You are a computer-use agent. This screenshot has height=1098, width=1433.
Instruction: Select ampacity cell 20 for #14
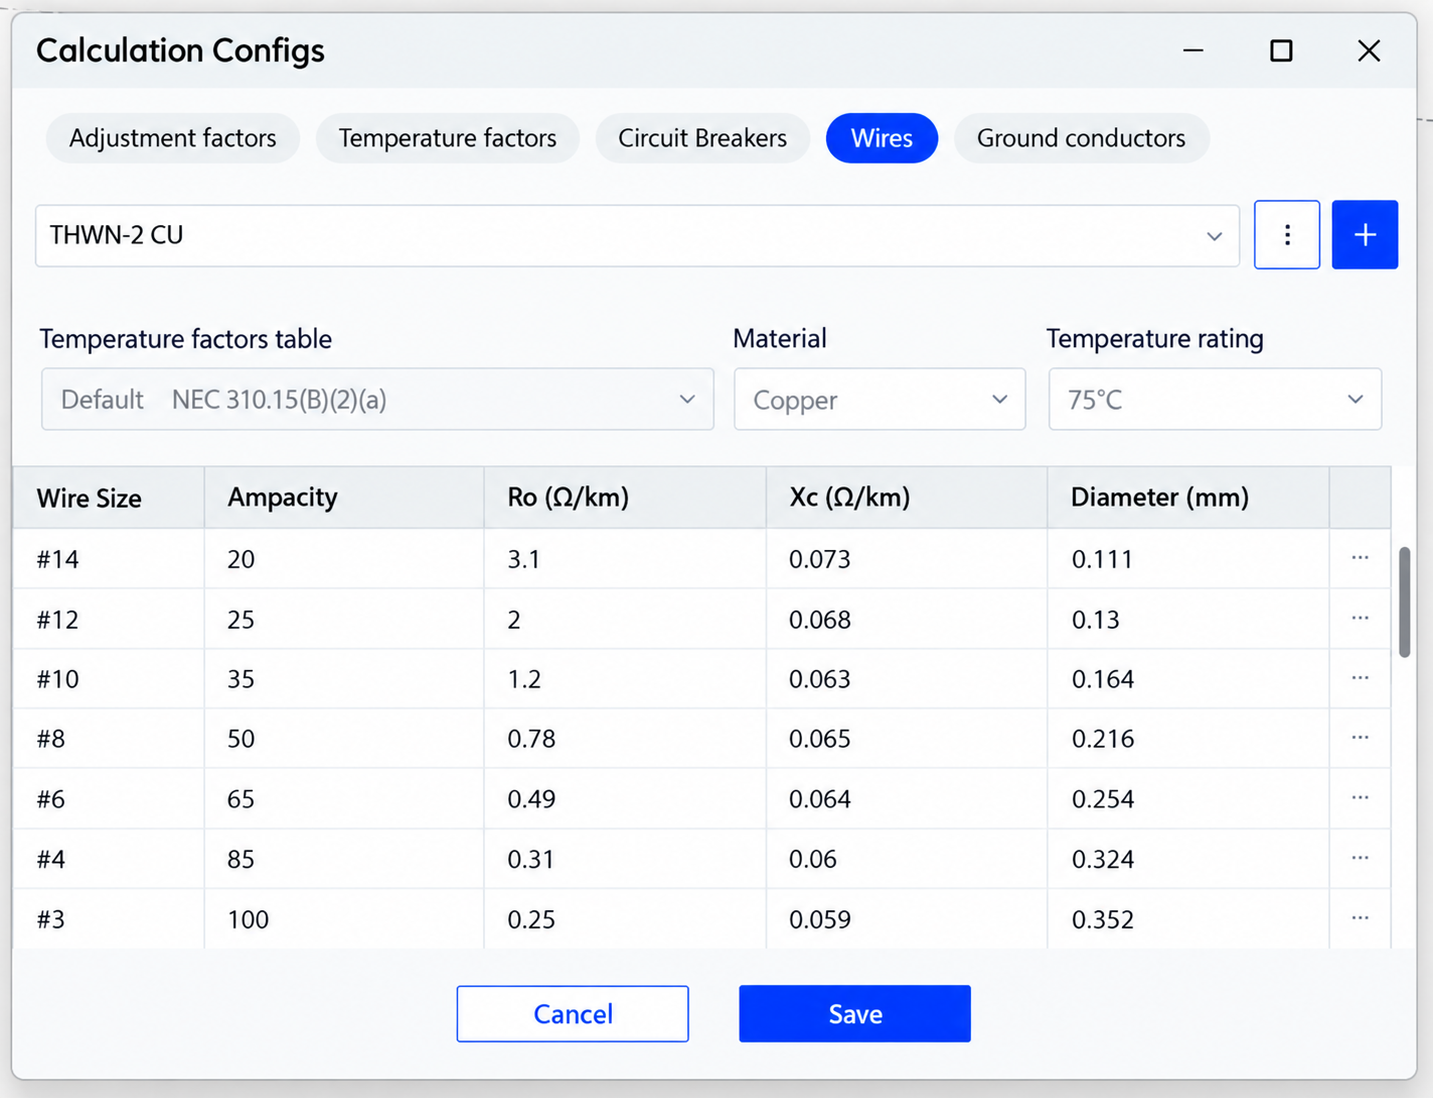(344, 559)
